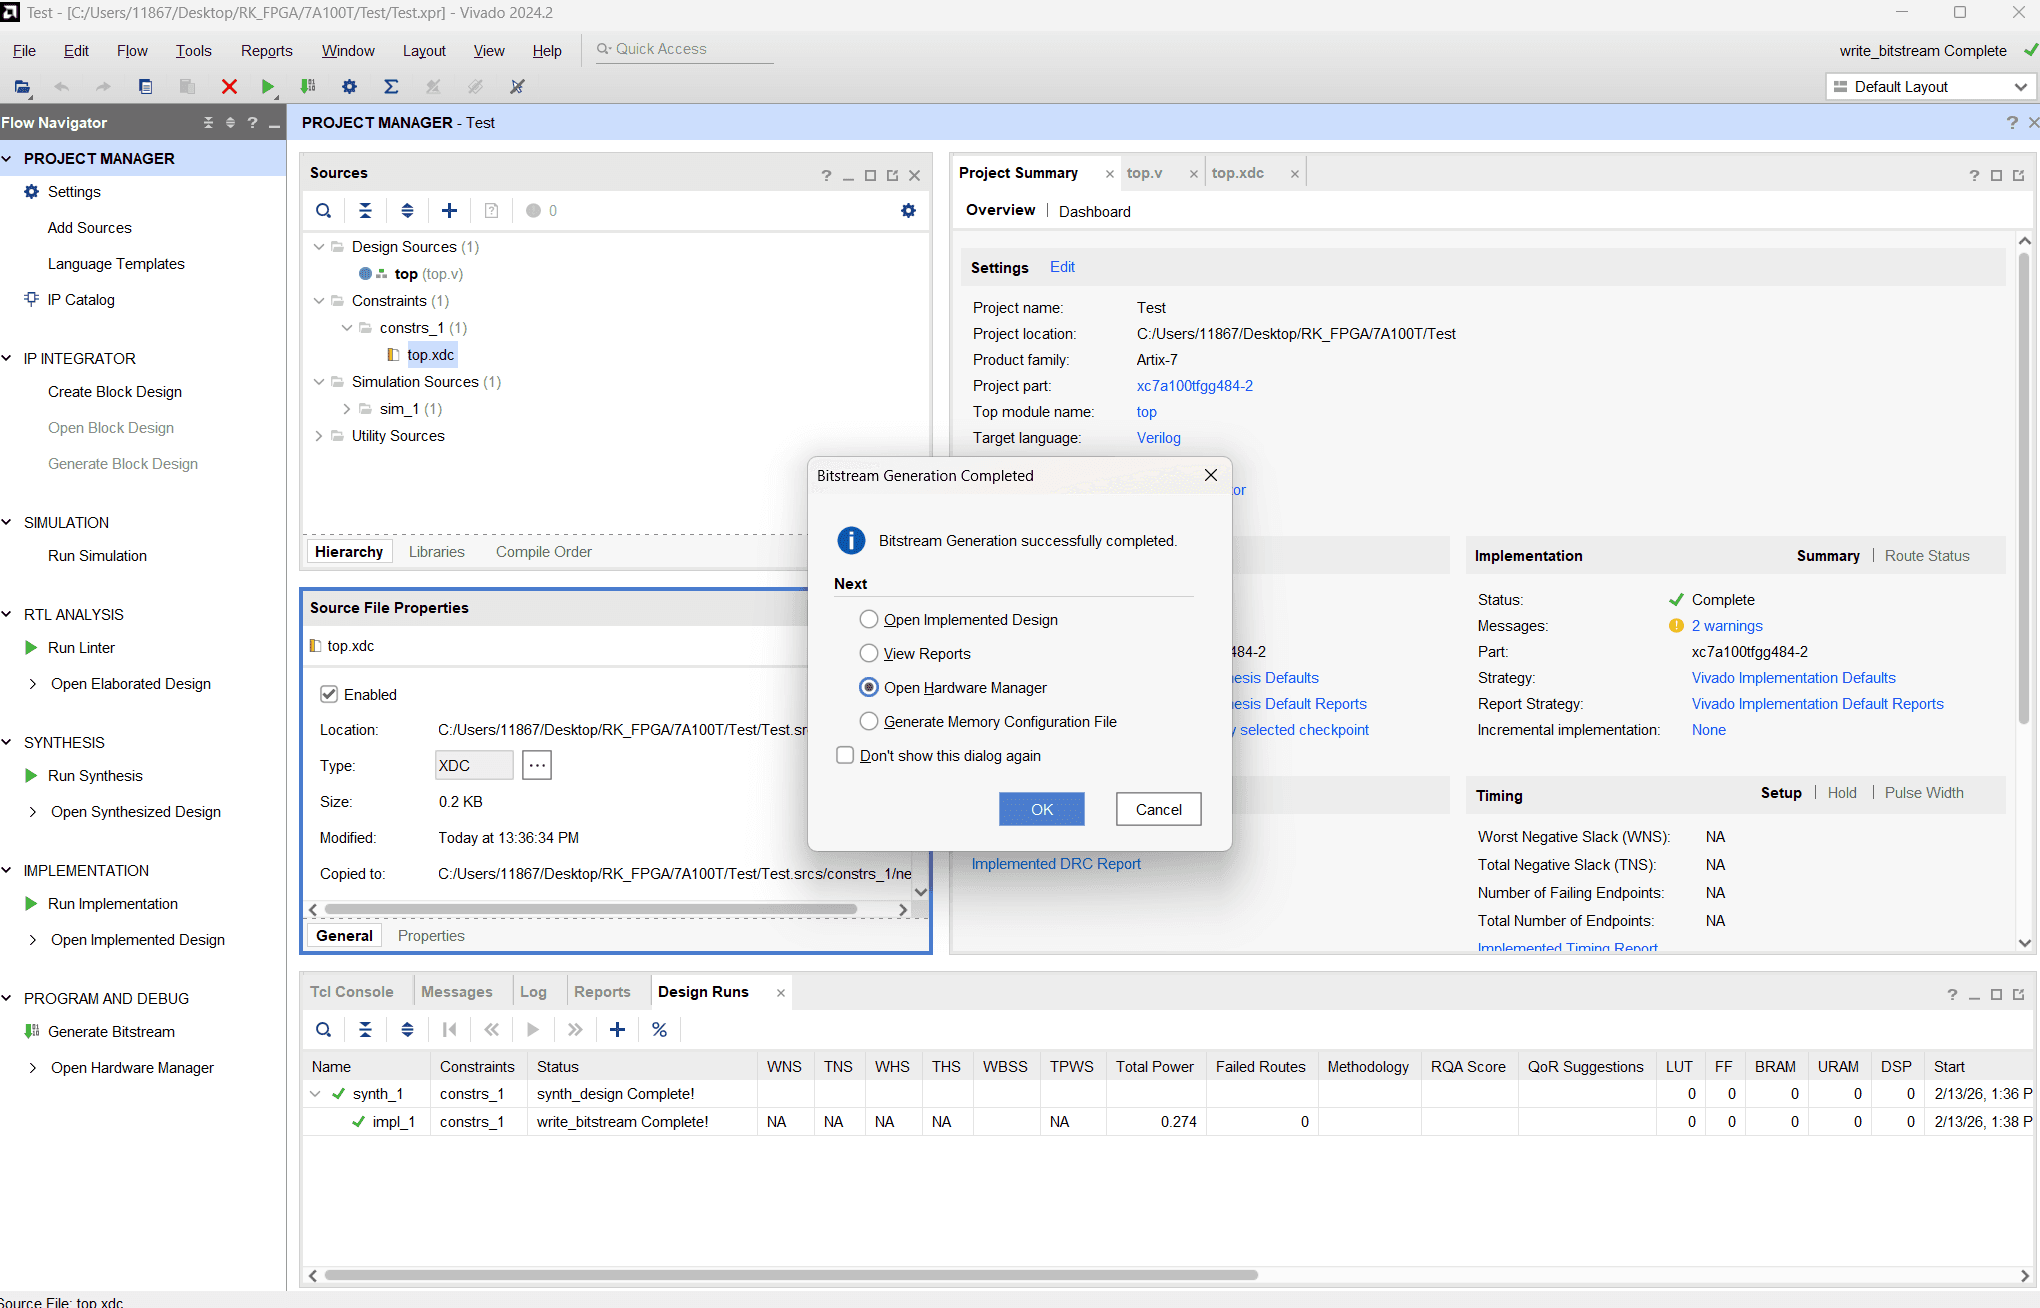Click the percent icon in Design Runs toolbar

tap(659, 1030)
